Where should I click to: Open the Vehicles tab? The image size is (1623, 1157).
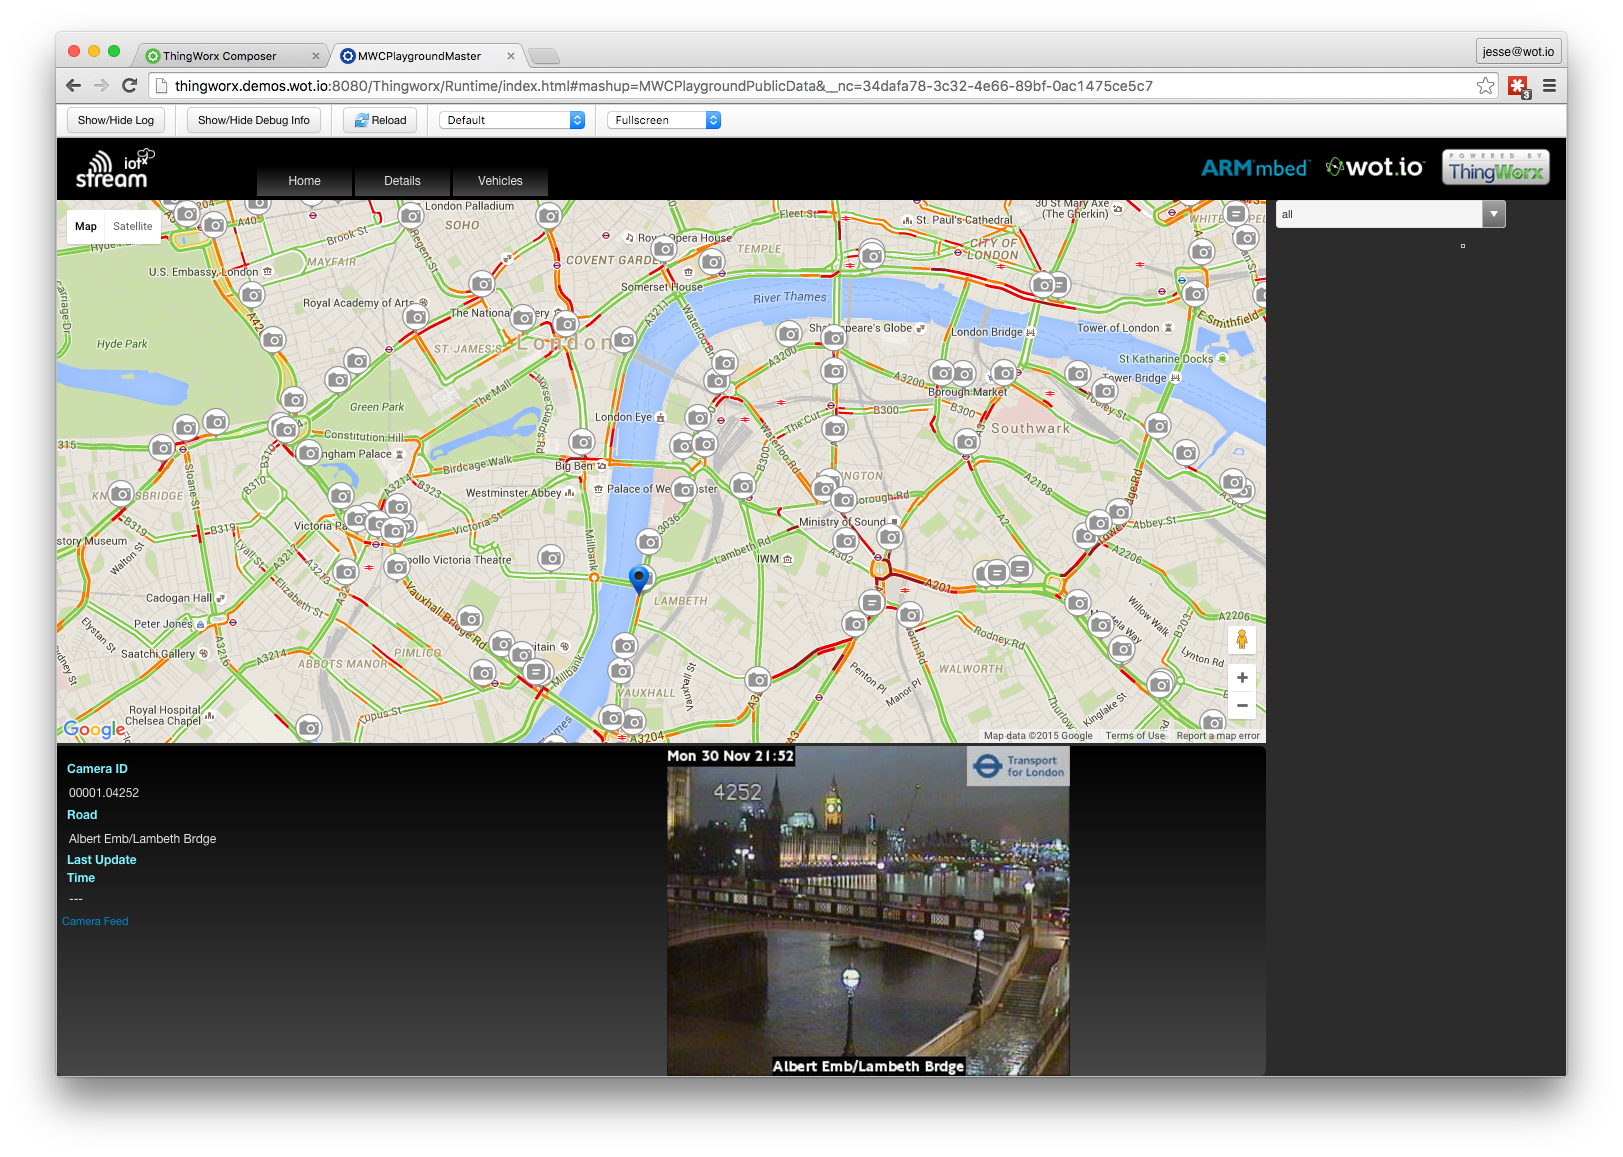click(x=500, y=181)
